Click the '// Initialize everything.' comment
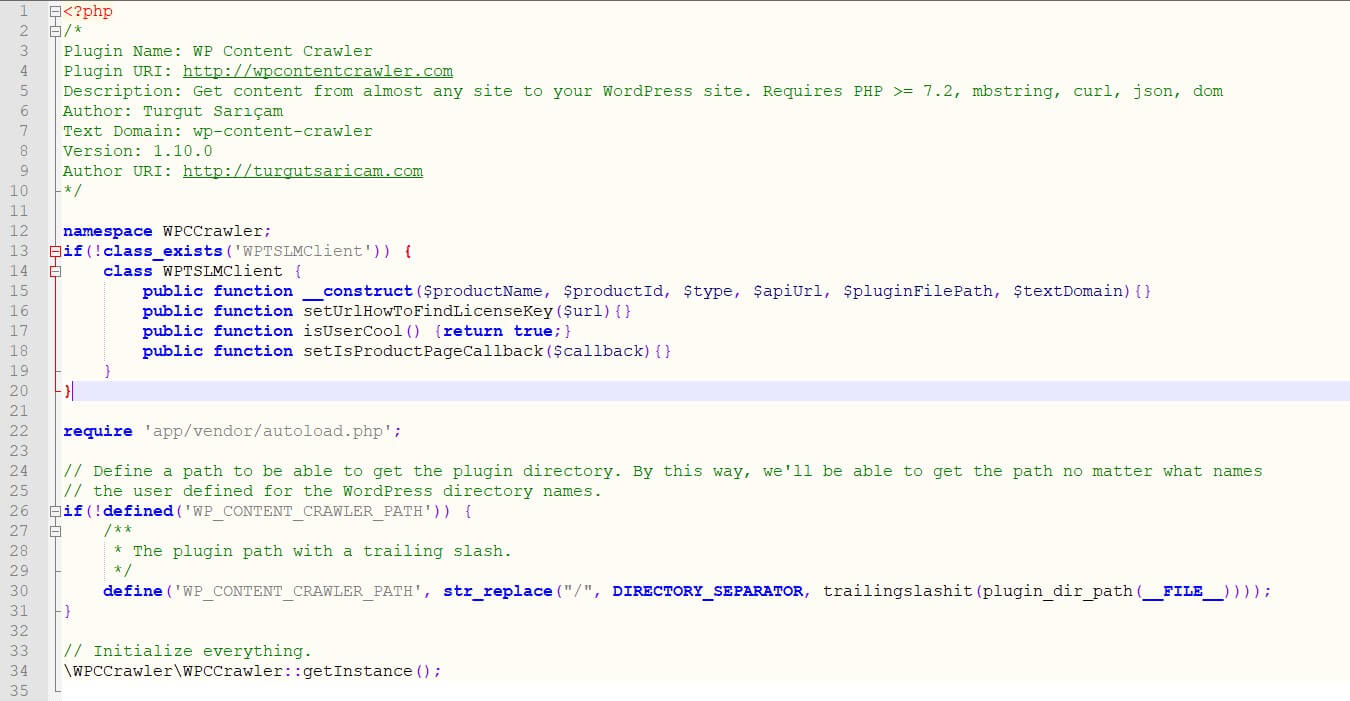This screenshot has height=701, width=1350. point(188,651)
